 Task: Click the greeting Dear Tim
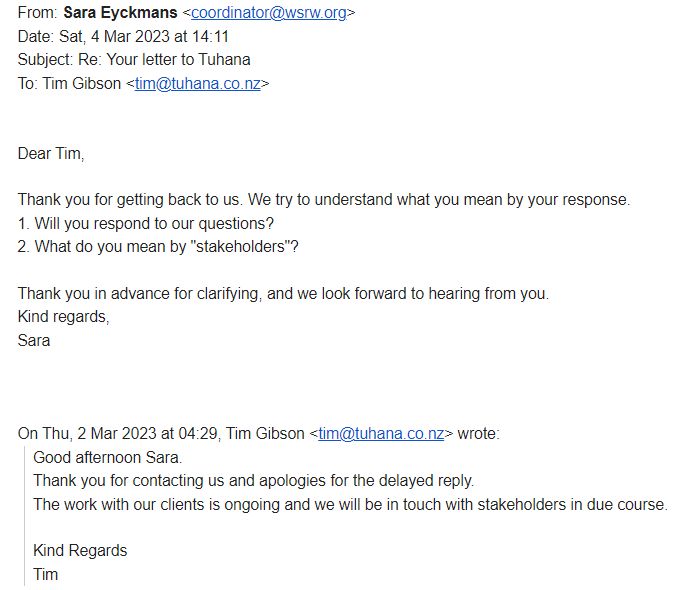[x=51, y=153]
